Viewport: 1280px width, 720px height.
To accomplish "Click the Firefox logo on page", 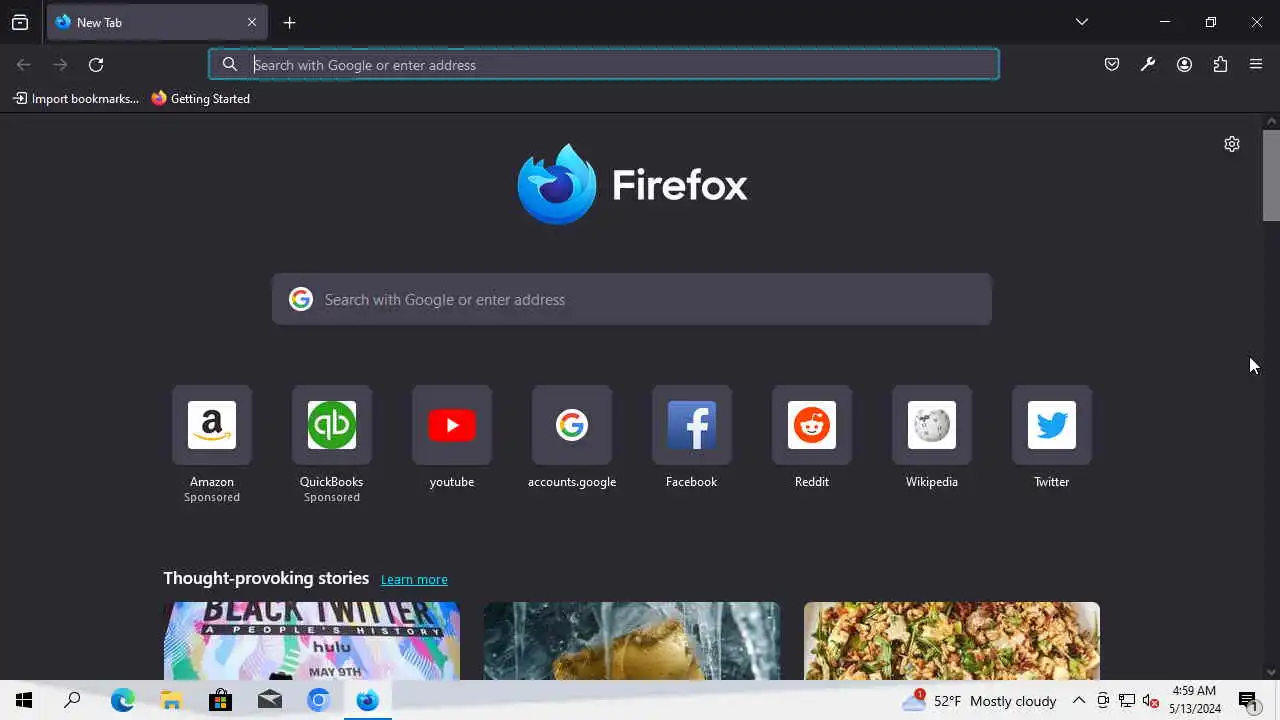I will click(632, 185).
